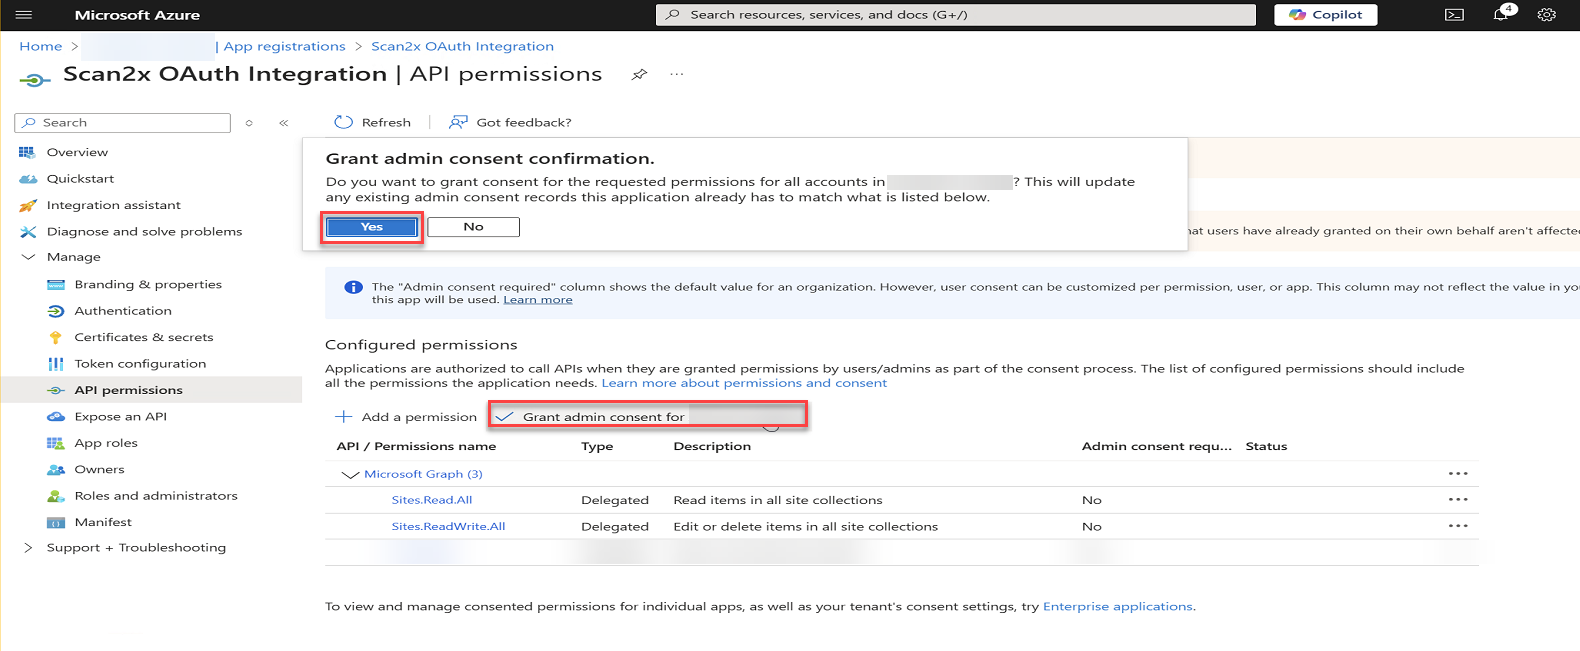
Task: Open Certificates & secrets in sidebar
Action: click(143, 337)
